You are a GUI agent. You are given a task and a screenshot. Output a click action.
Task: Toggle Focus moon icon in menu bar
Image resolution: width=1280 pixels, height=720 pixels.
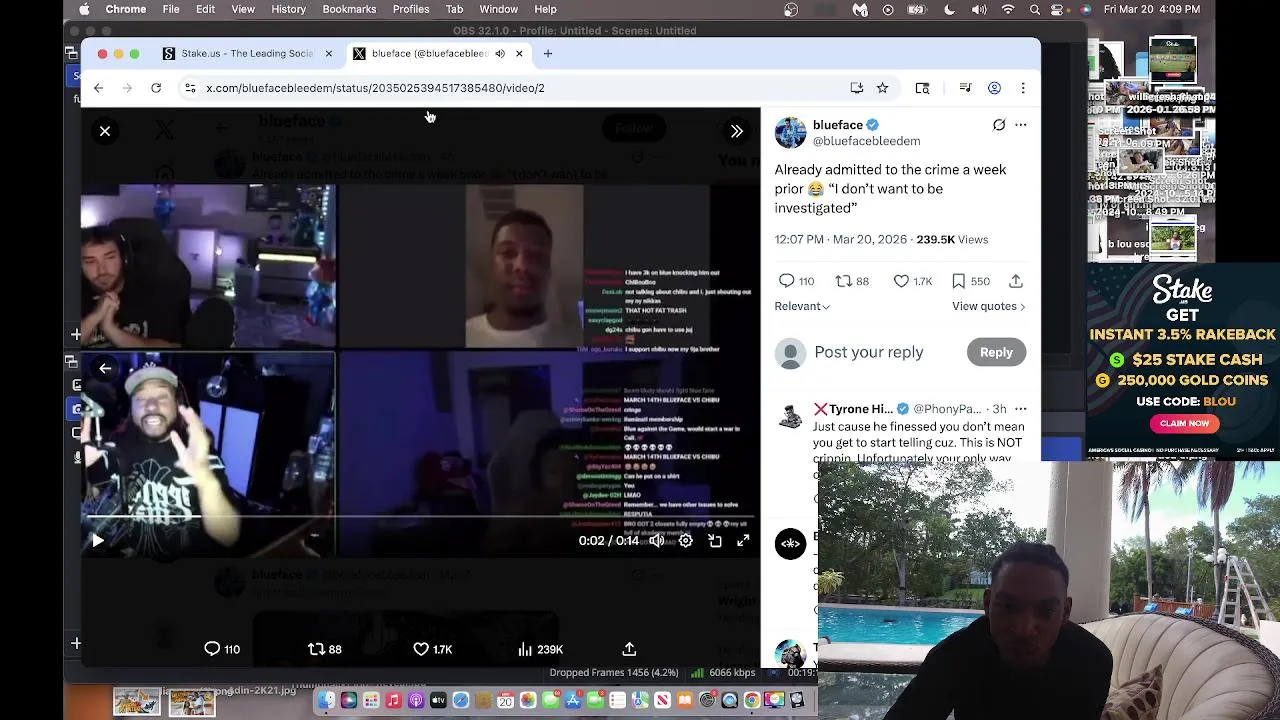[x=949, y=9]
